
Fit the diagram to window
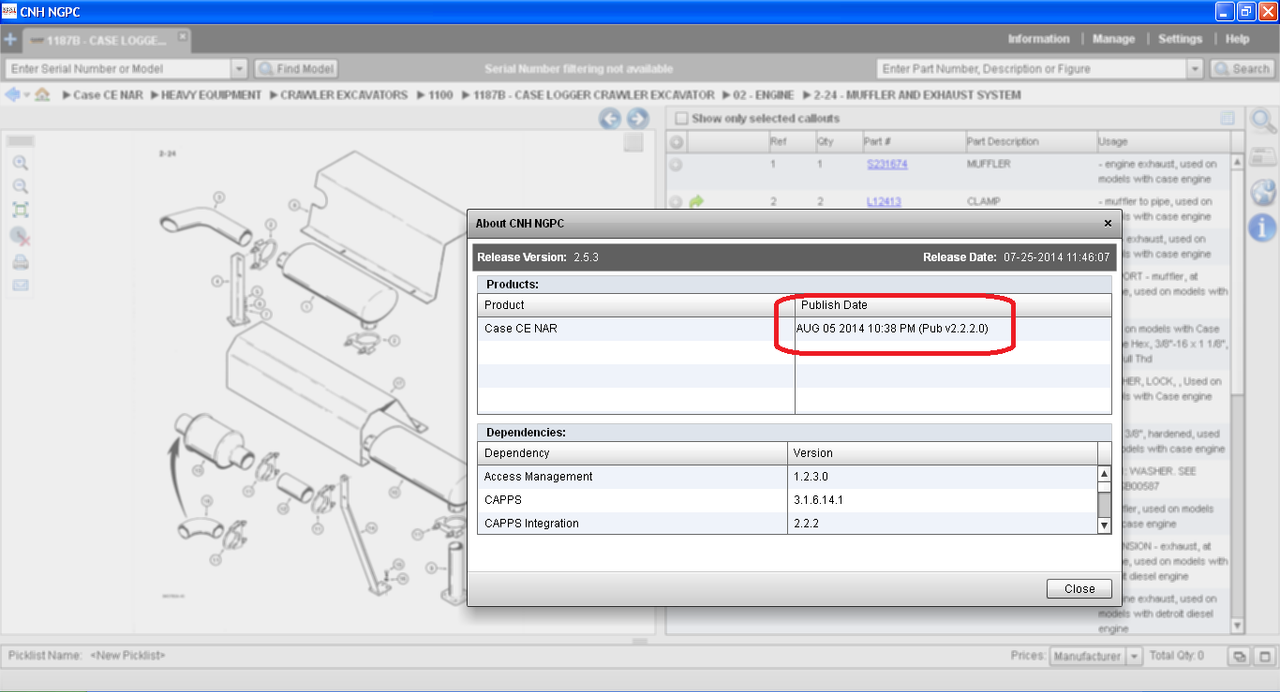point(20,210)
